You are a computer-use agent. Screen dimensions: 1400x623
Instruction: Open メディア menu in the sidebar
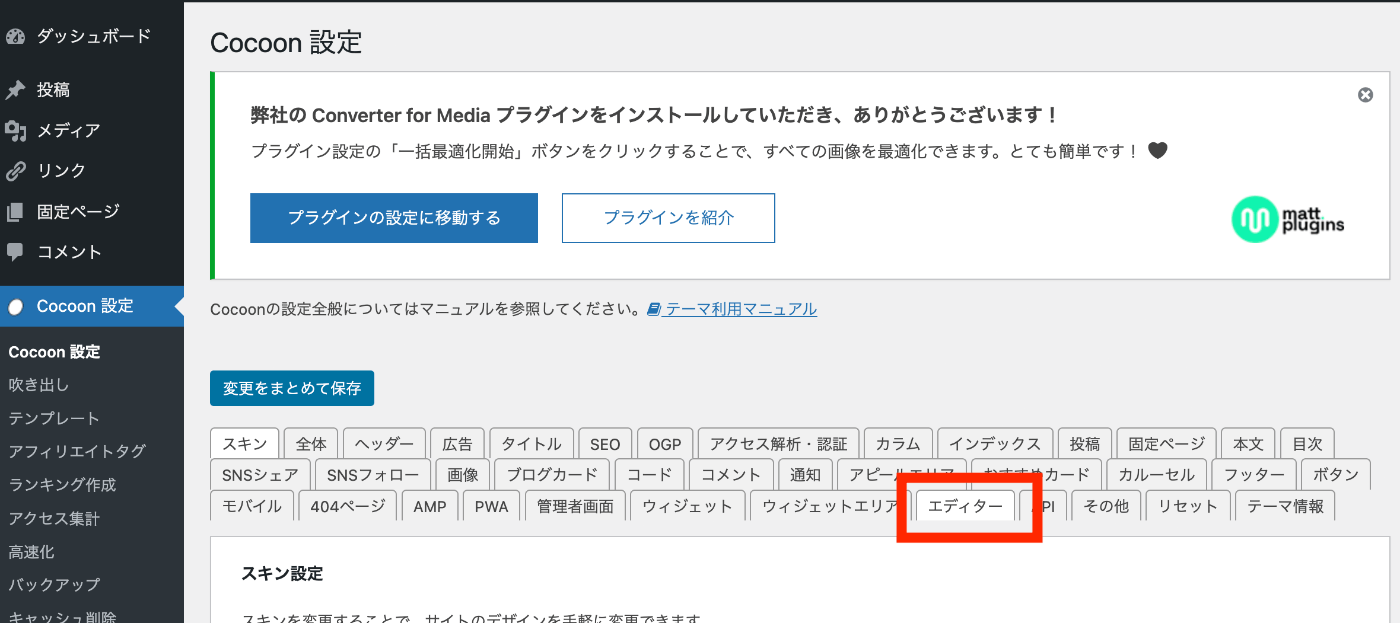pyautogui.click(x=68, y=131)
